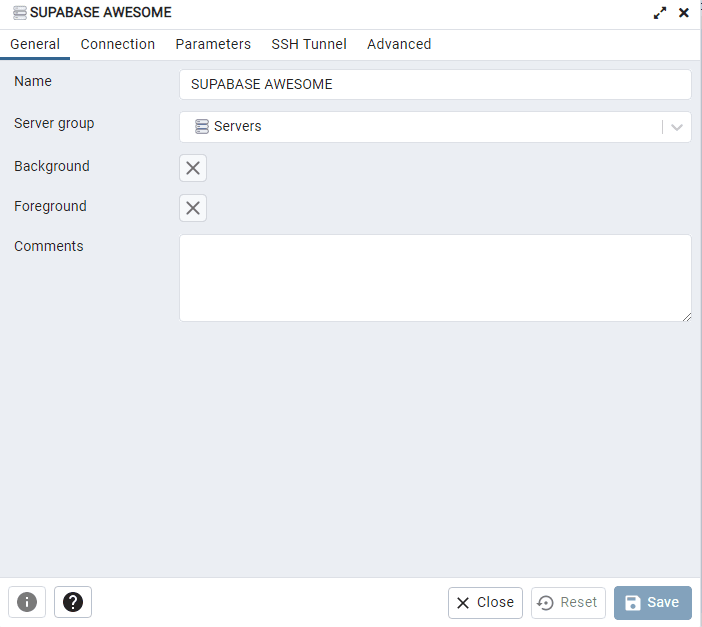
Task: Focus the Name input field
Action: (x=435, y=84)
